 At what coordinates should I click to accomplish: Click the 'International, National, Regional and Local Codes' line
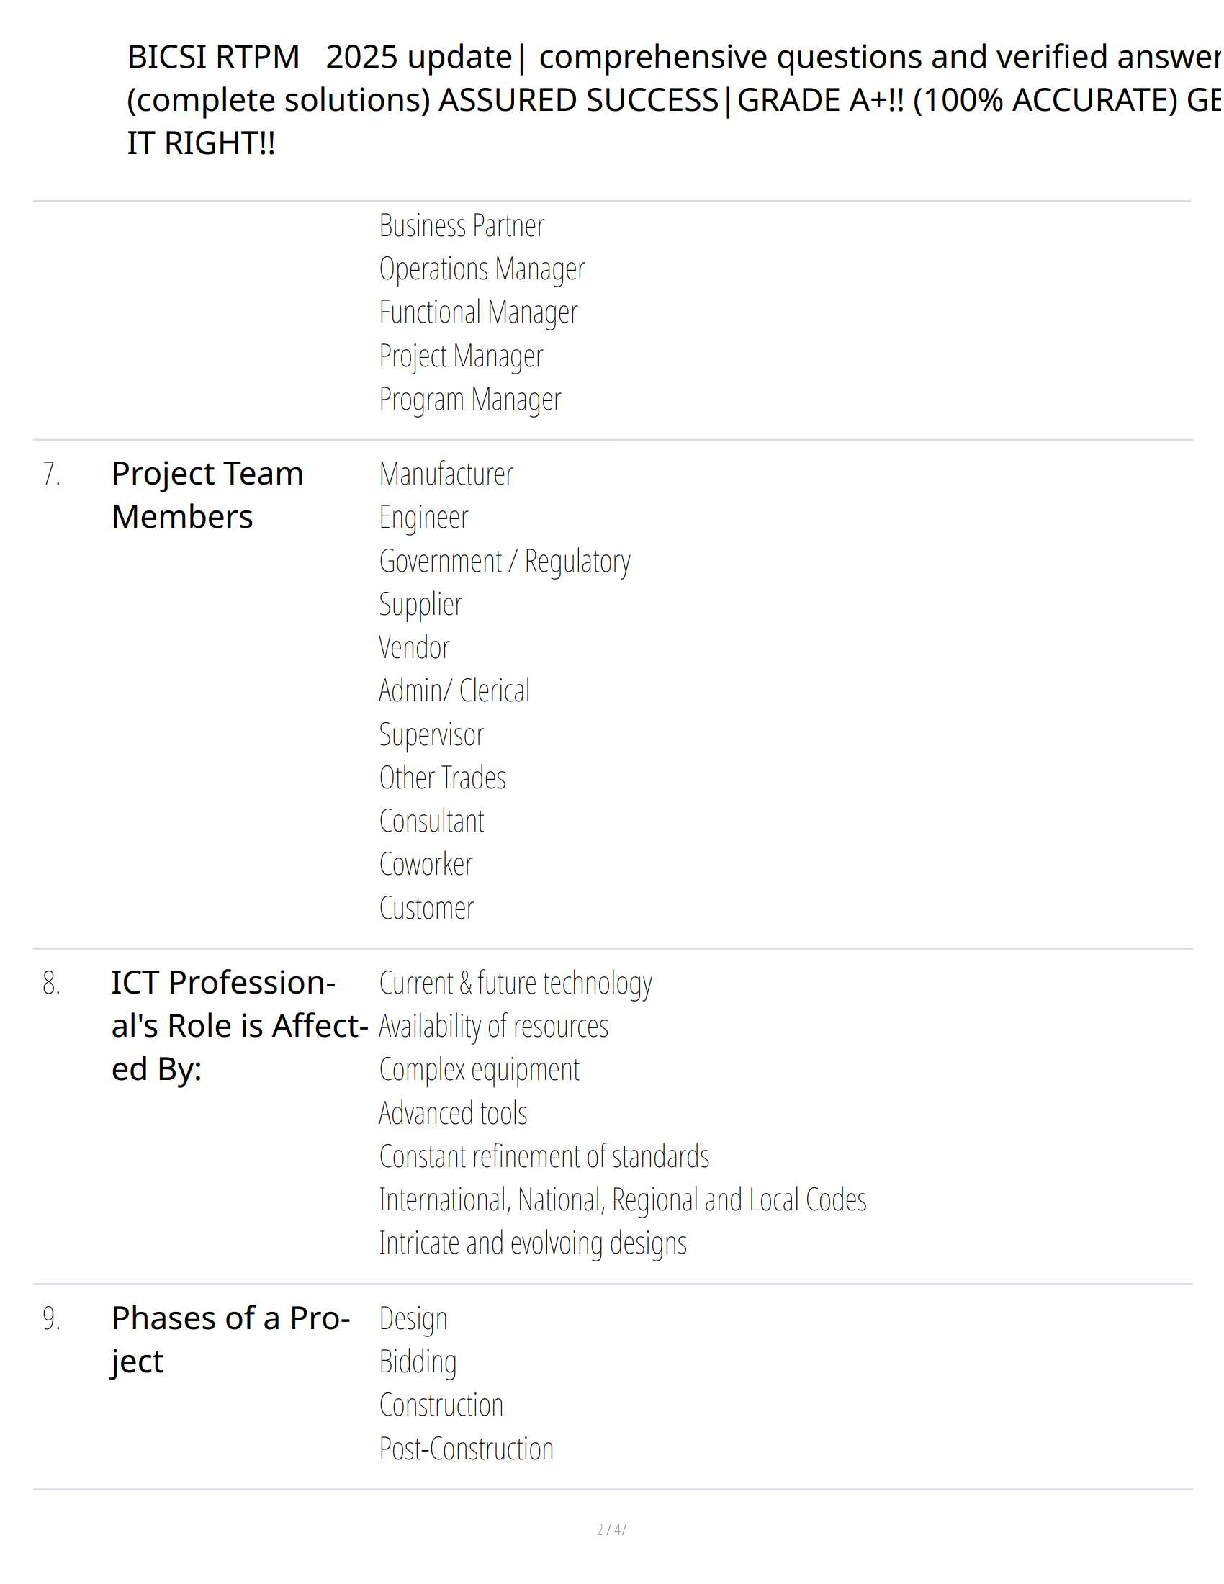coord(622,1200)
